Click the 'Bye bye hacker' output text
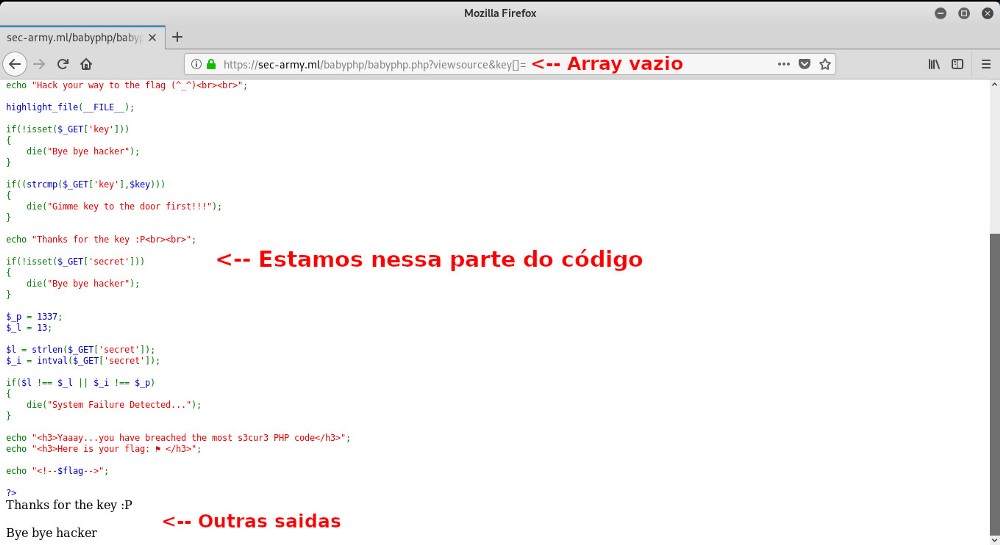Screen dimensions: 1000x545 (x=51, y=533)
